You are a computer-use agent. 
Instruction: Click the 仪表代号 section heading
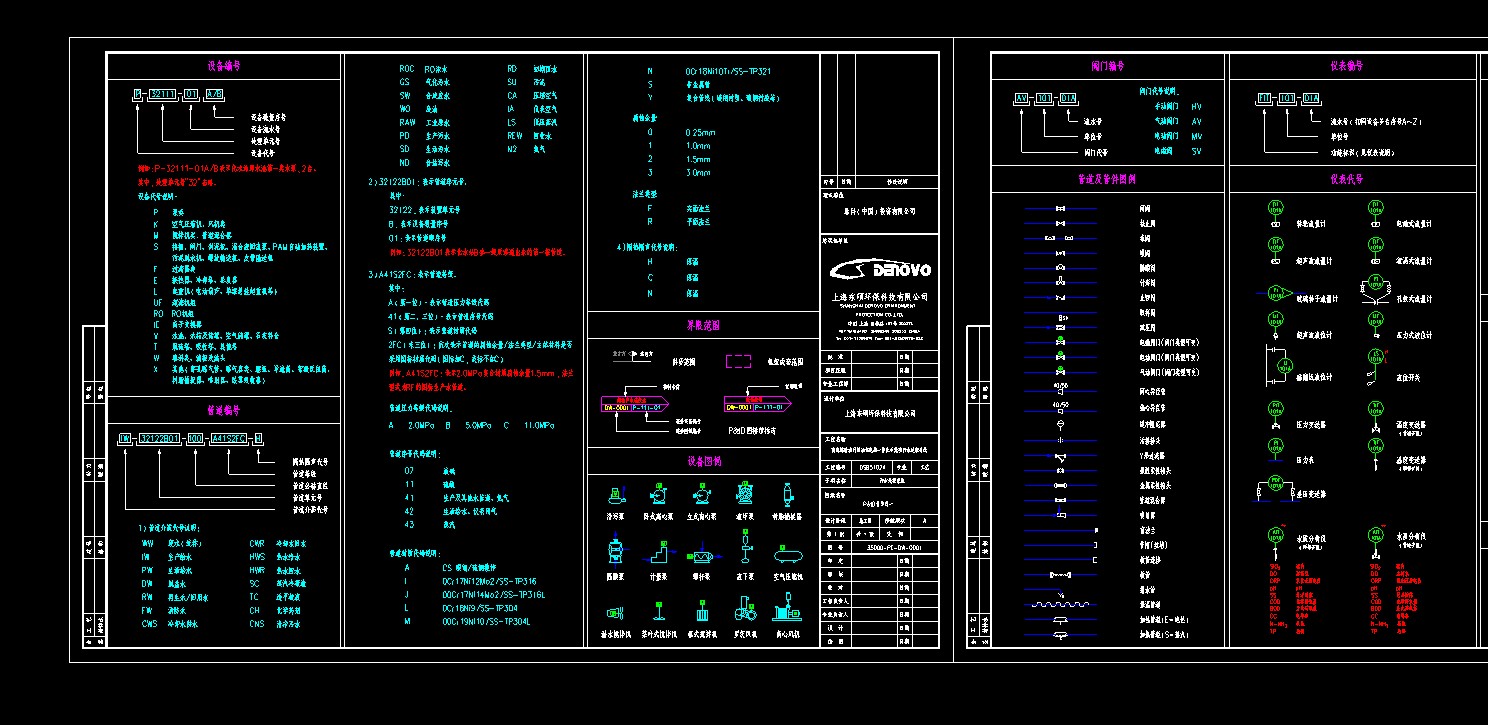tap(1345, 179)
